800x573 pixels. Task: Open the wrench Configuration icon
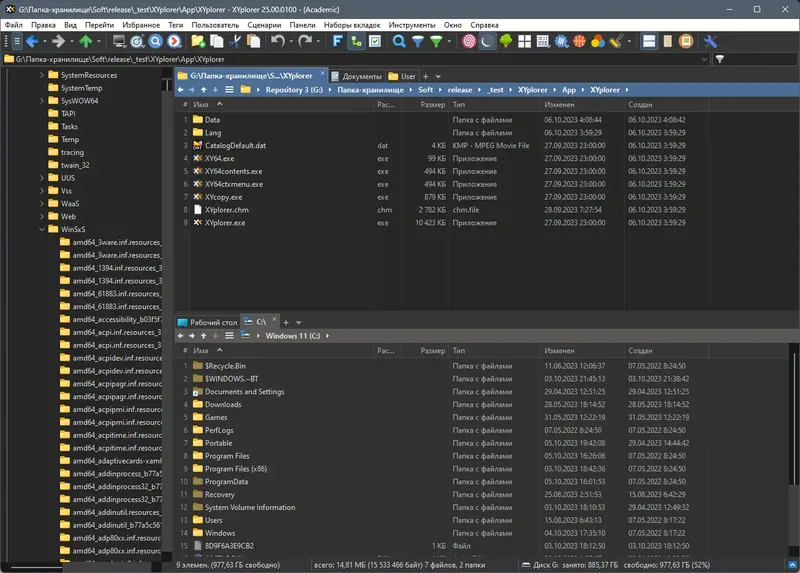711,42
